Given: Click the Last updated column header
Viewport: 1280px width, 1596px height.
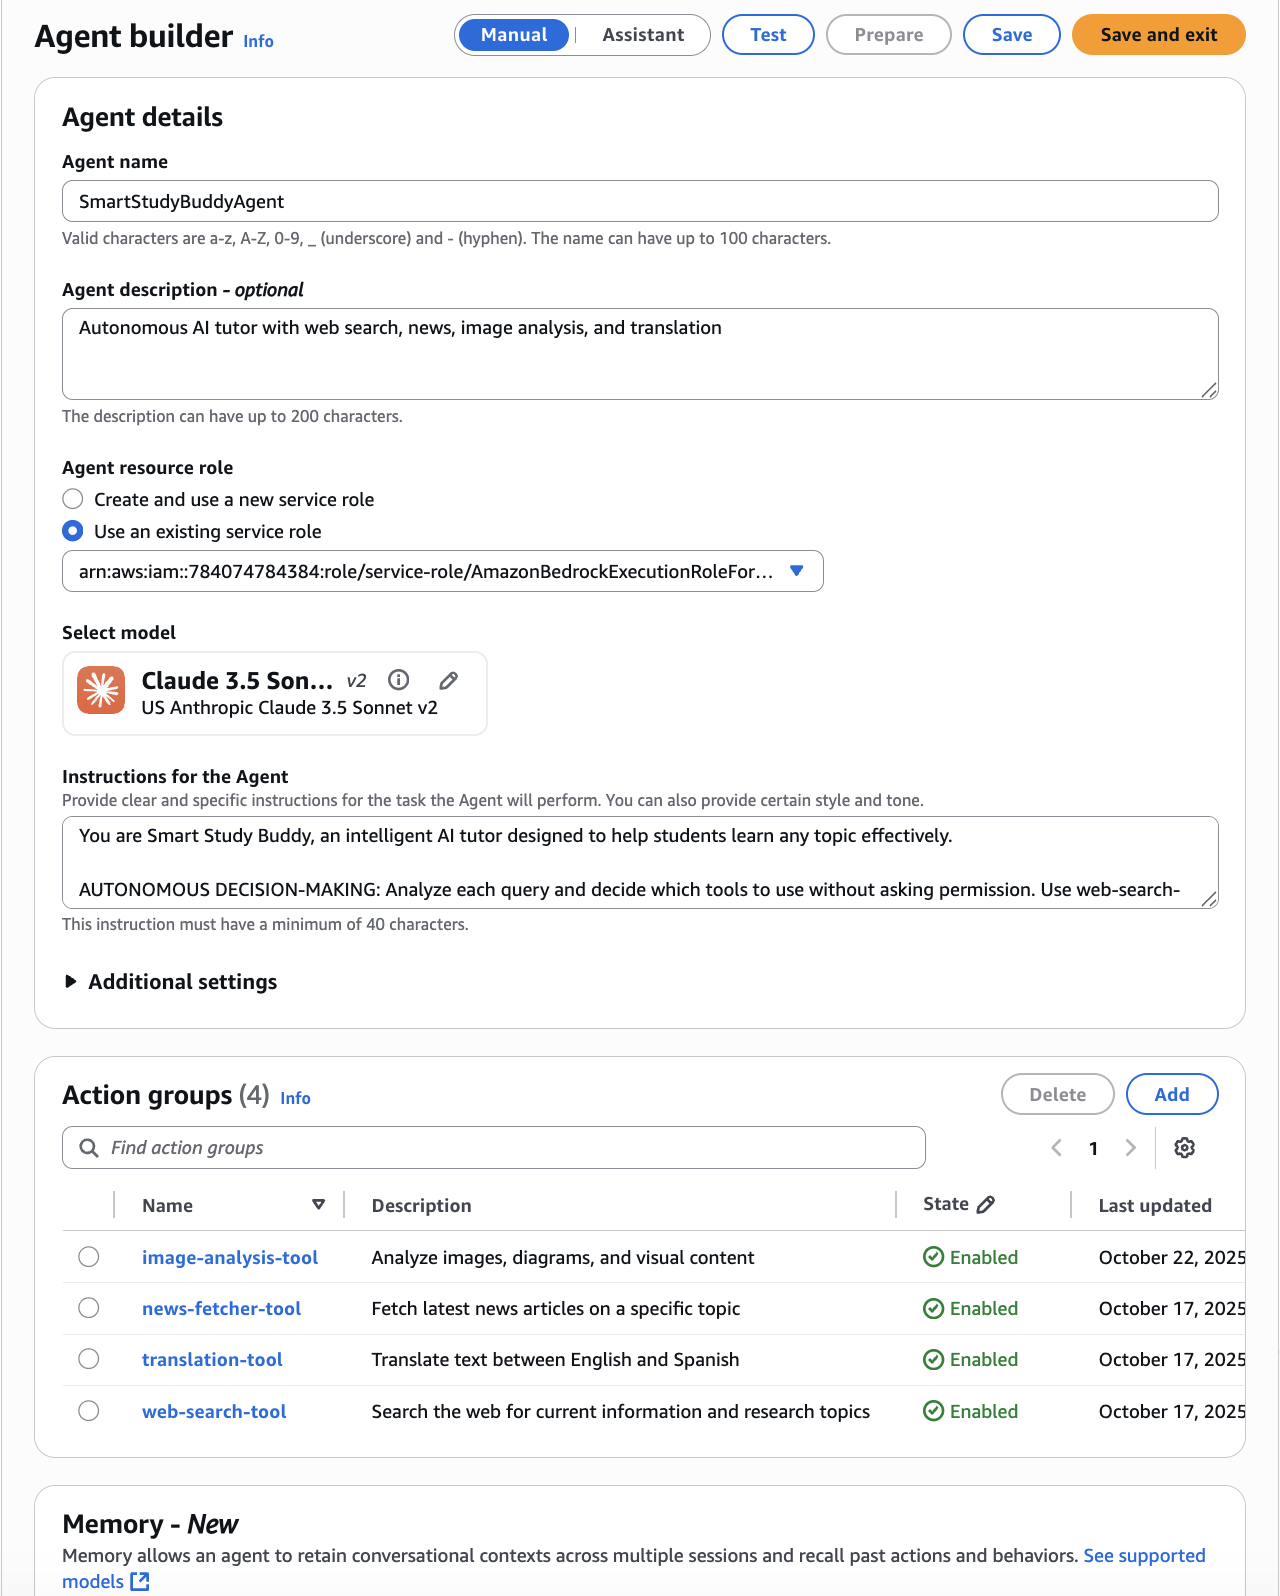Looking at the screenshot, I should [x=1155, y=1205].
